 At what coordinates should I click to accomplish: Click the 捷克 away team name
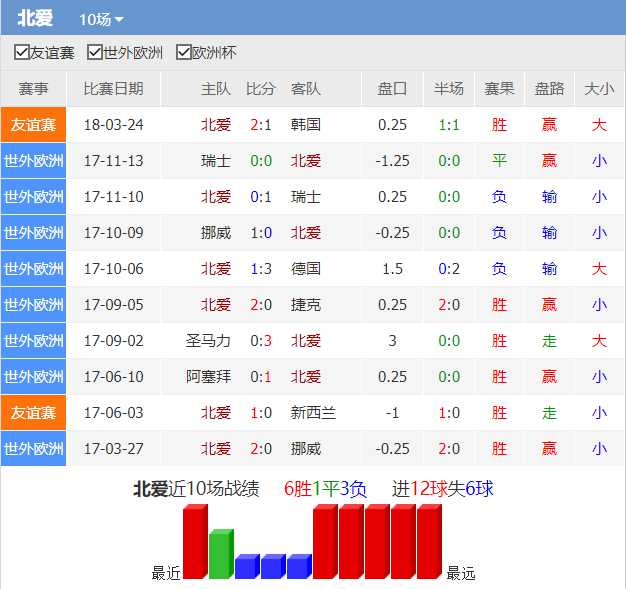306,305
